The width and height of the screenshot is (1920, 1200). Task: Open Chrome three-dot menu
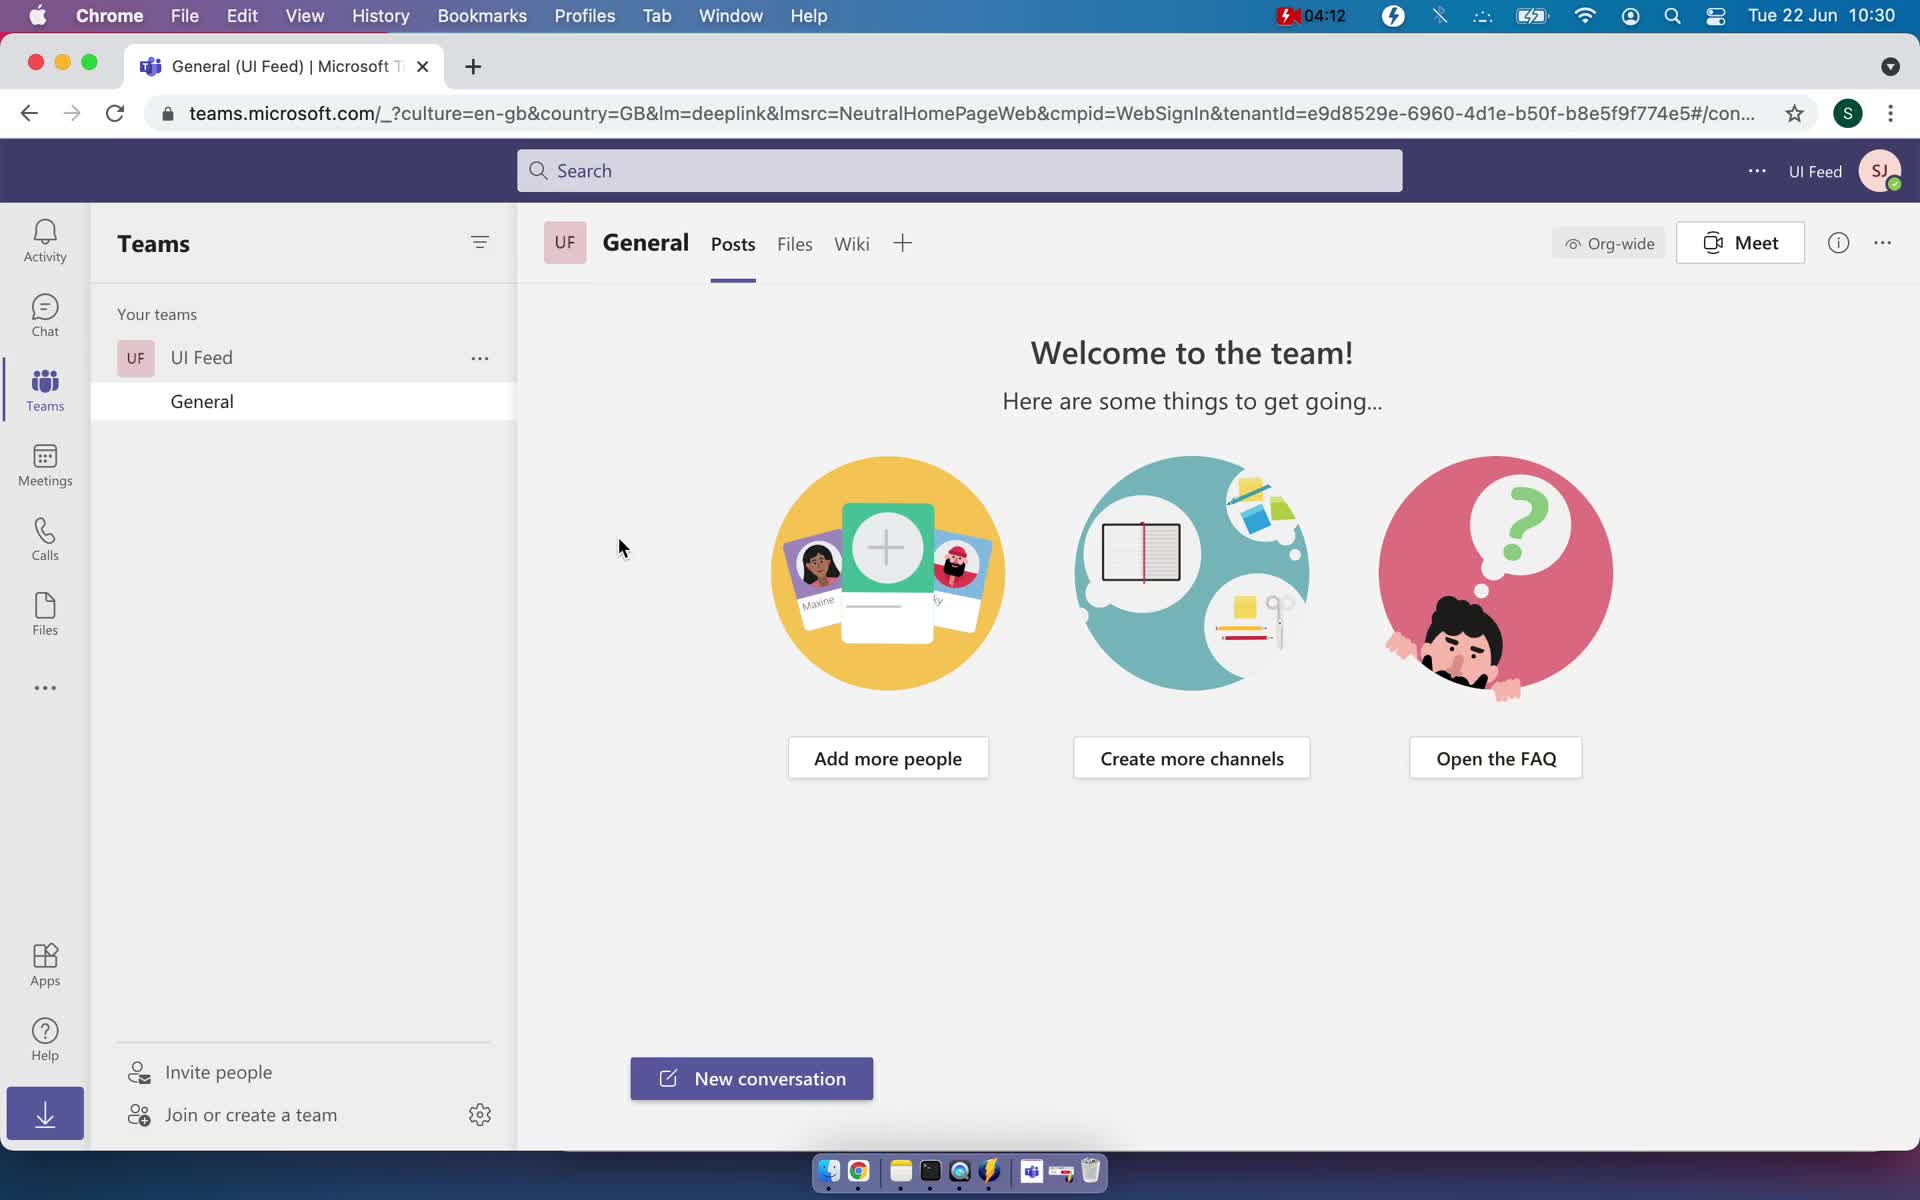(1890, 113)
